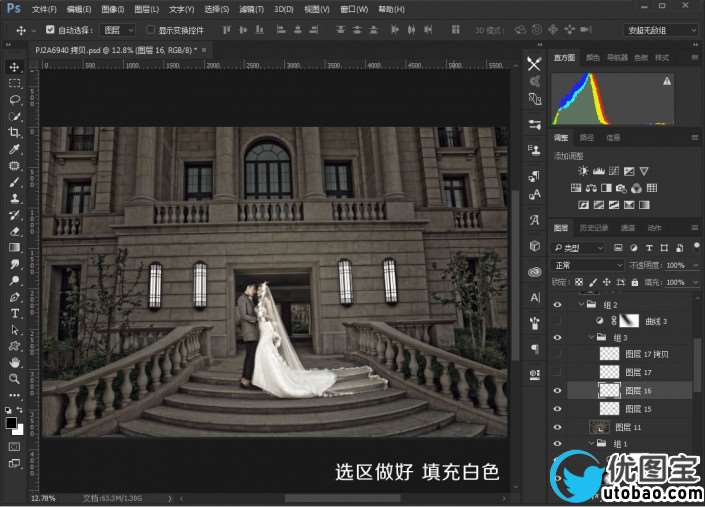Select the Dodge tool
The image size is (705, 507).
coord(14,280)
